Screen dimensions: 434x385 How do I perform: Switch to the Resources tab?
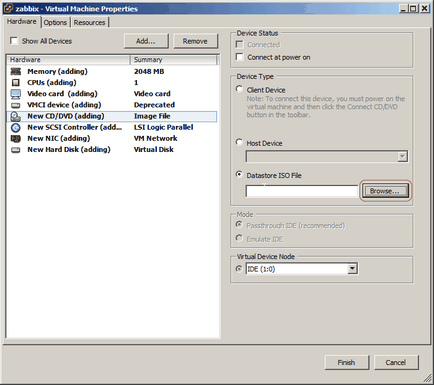(89, 22)
